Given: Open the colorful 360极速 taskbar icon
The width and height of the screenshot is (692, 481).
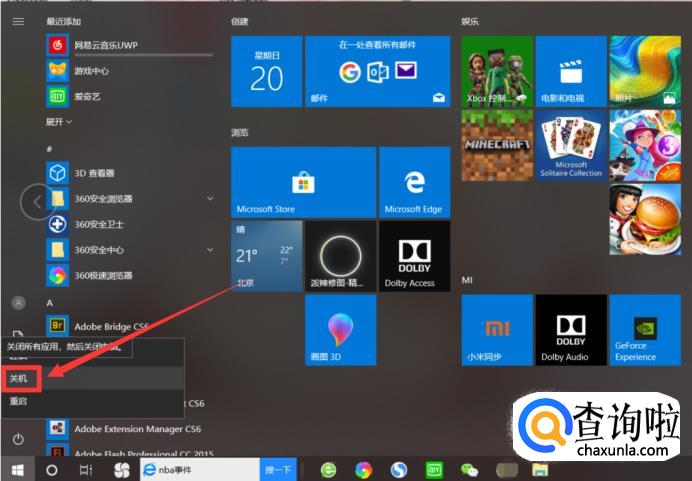Looking at the screenshot, I should pyautogui.click(x=363, y=470).
